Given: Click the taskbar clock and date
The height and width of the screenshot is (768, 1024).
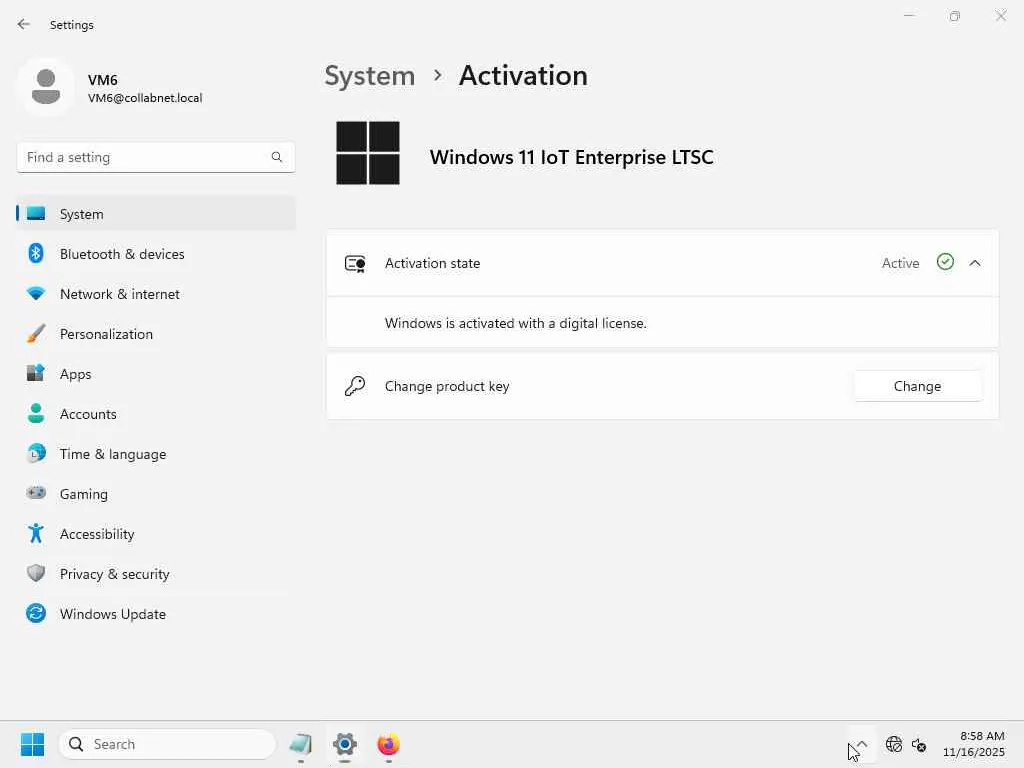Looking at the screenshot, I should click(x=973, y=744).
